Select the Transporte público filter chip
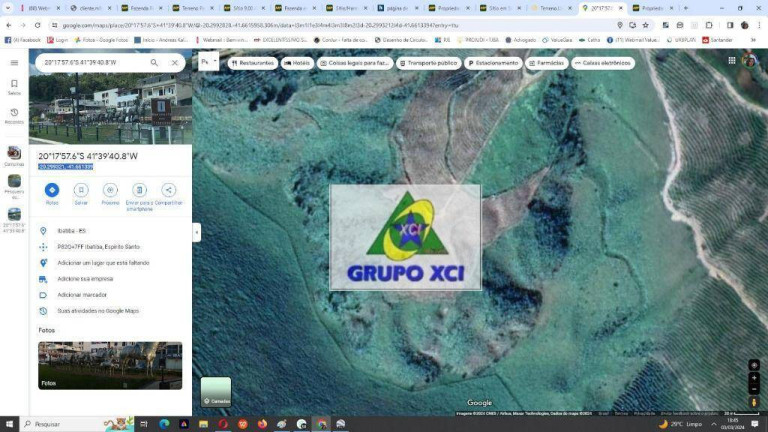The height and width of the screenshot is (432, 768). click(x=429, y=63)
